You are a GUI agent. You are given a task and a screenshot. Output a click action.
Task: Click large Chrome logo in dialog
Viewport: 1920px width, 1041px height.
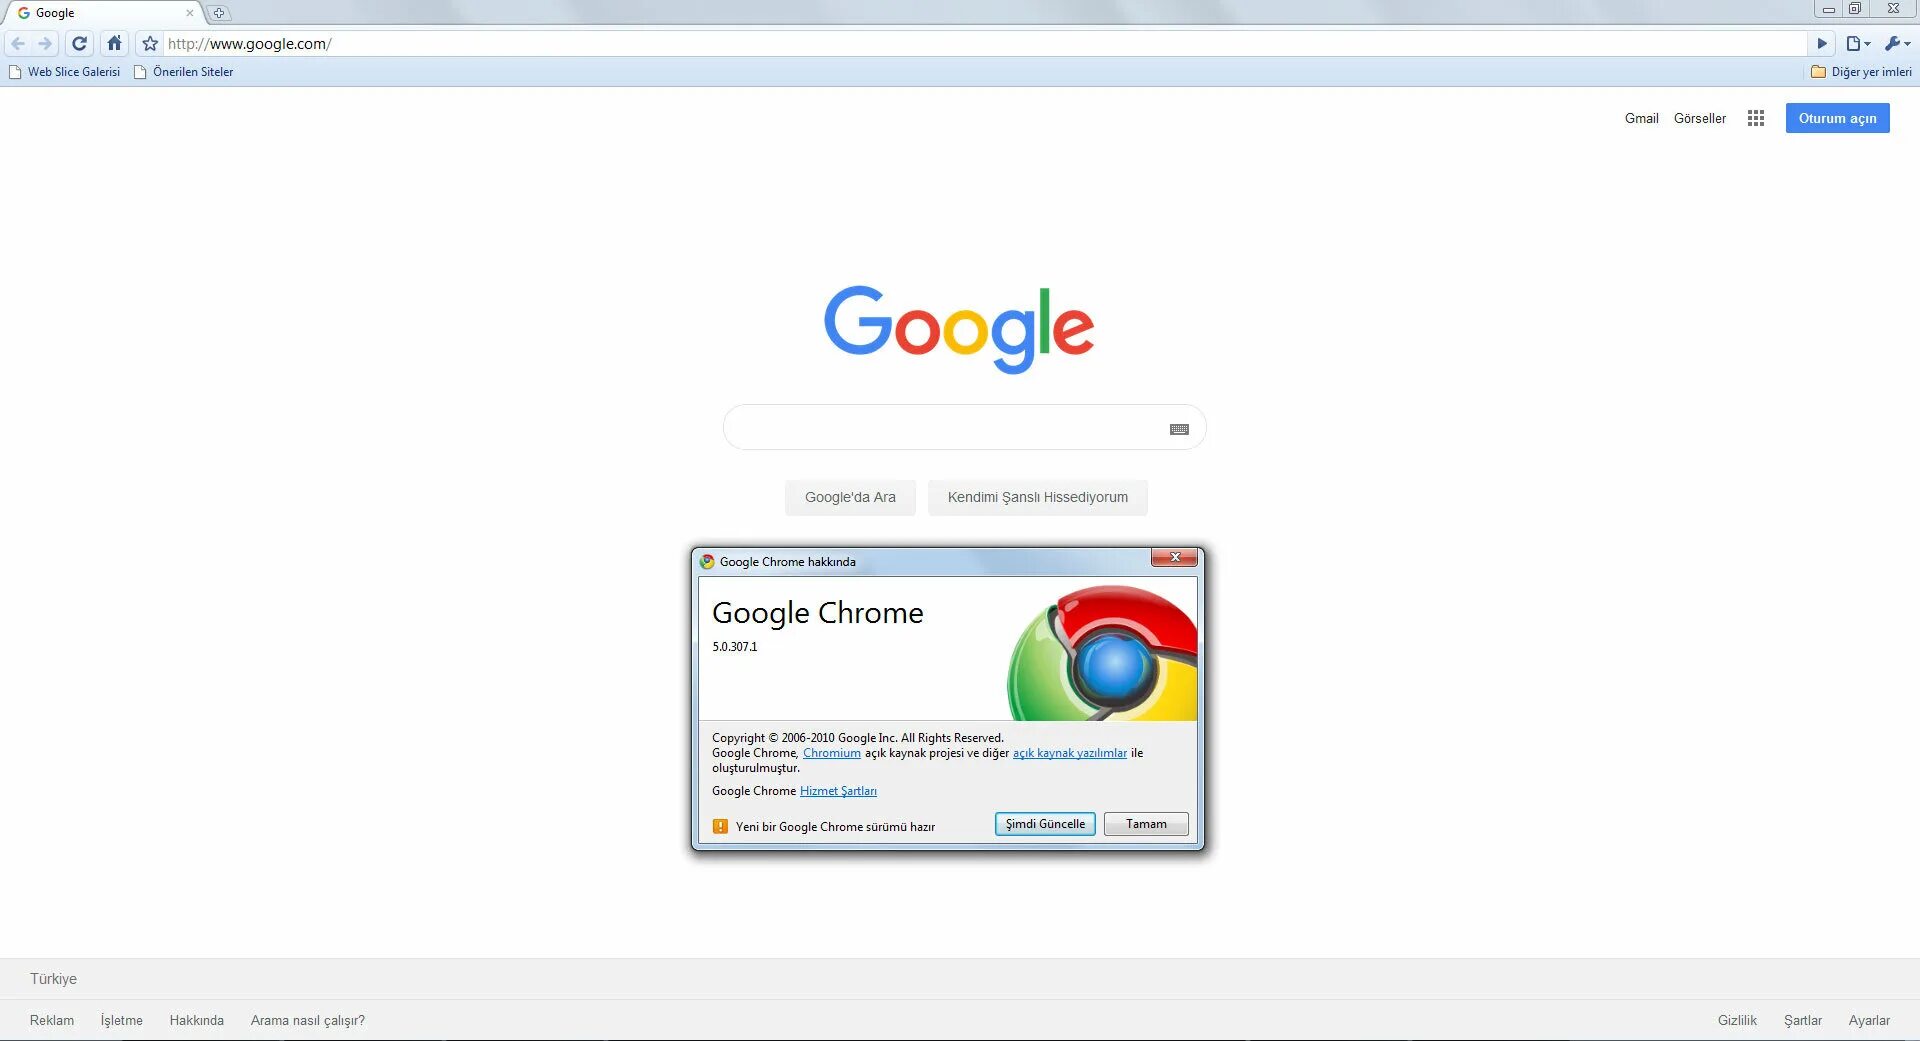(x=1102, y=653)
